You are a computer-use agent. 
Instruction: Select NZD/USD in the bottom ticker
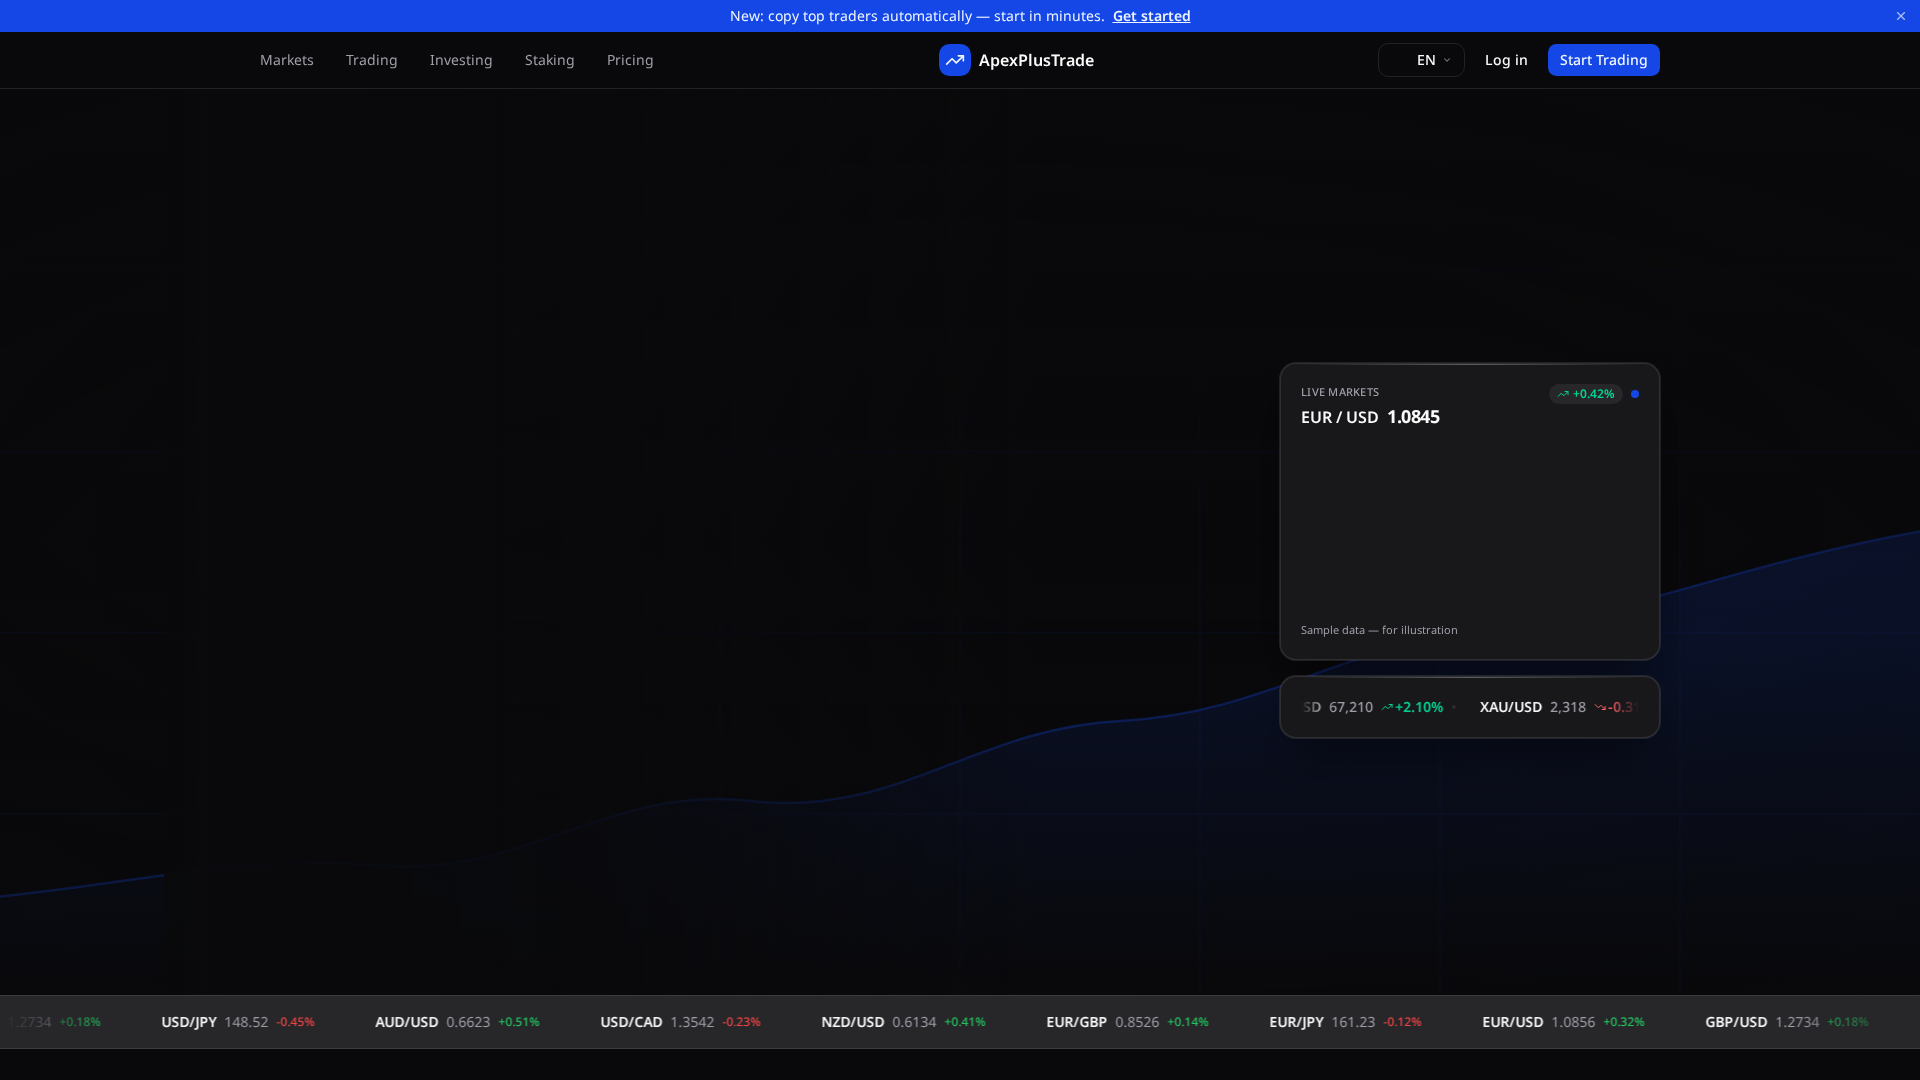coord(853,1022)
